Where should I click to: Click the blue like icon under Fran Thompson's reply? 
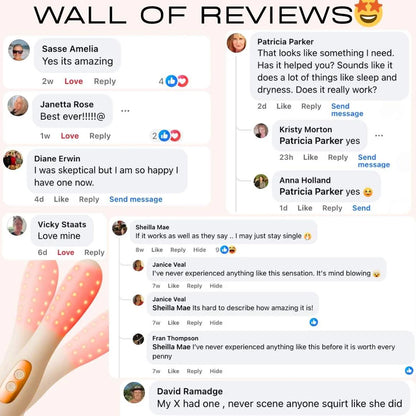[409, 370]
